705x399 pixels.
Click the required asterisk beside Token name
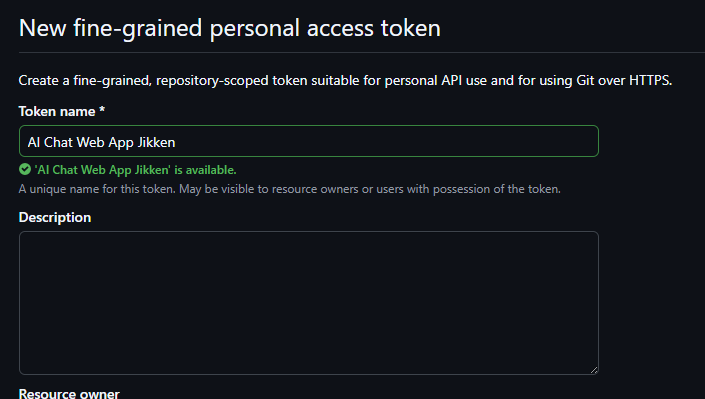coord(102,109)
